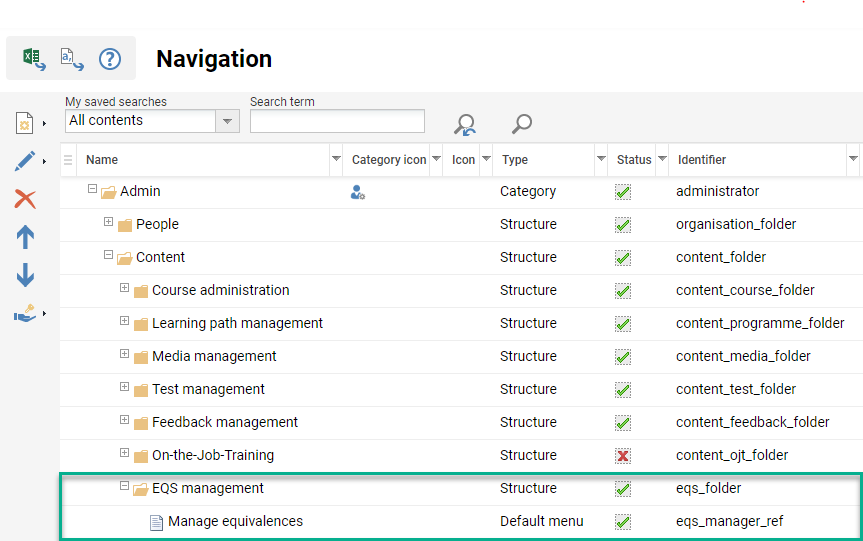The width and height of the screenshot is (863, 541).
Task: Click the Search term input field
Action: point(337,121)
